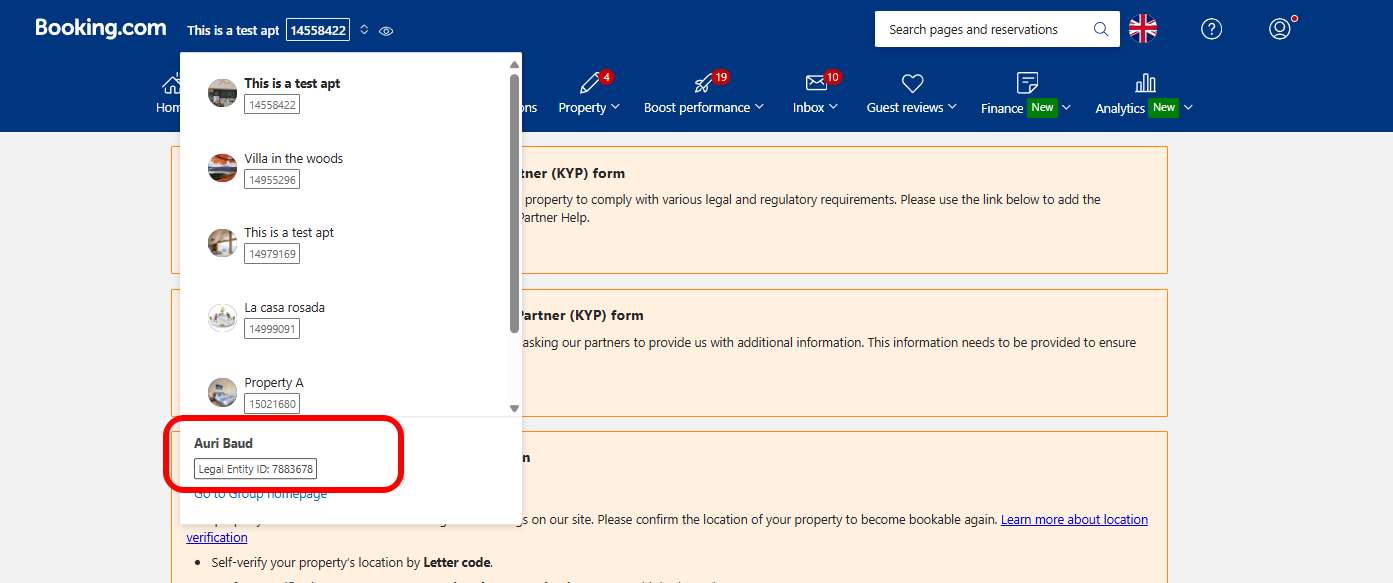Screen dimensions: 1393x583
Task: Click the help question mark icon
Action: pos(1211,29)
